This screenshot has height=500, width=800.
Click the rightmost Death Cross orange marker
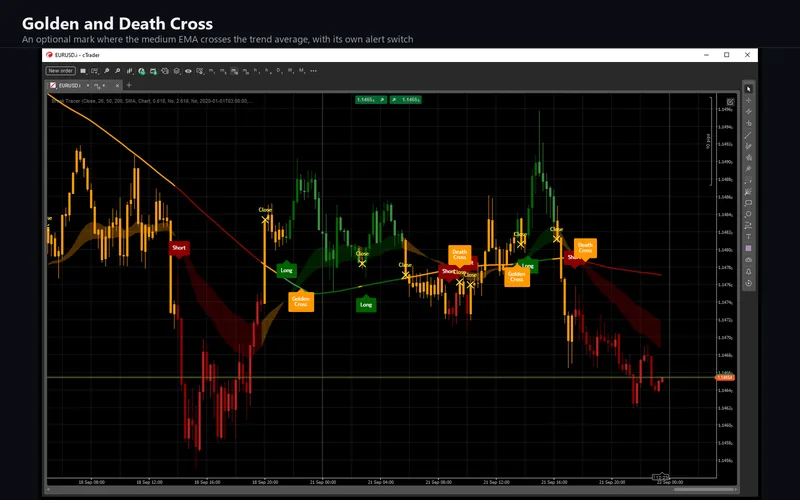(x=585, y=248)
